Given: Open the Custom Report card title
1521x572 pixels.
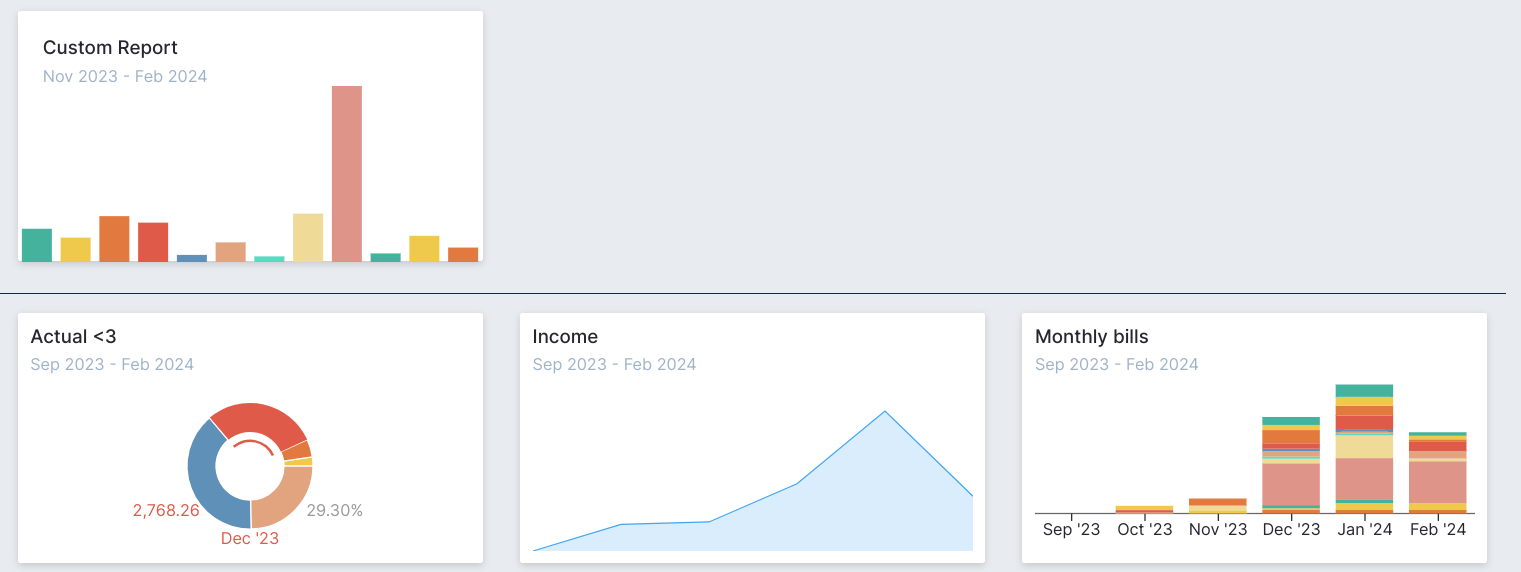Looking at the screenshot, I should pos(110,47).
